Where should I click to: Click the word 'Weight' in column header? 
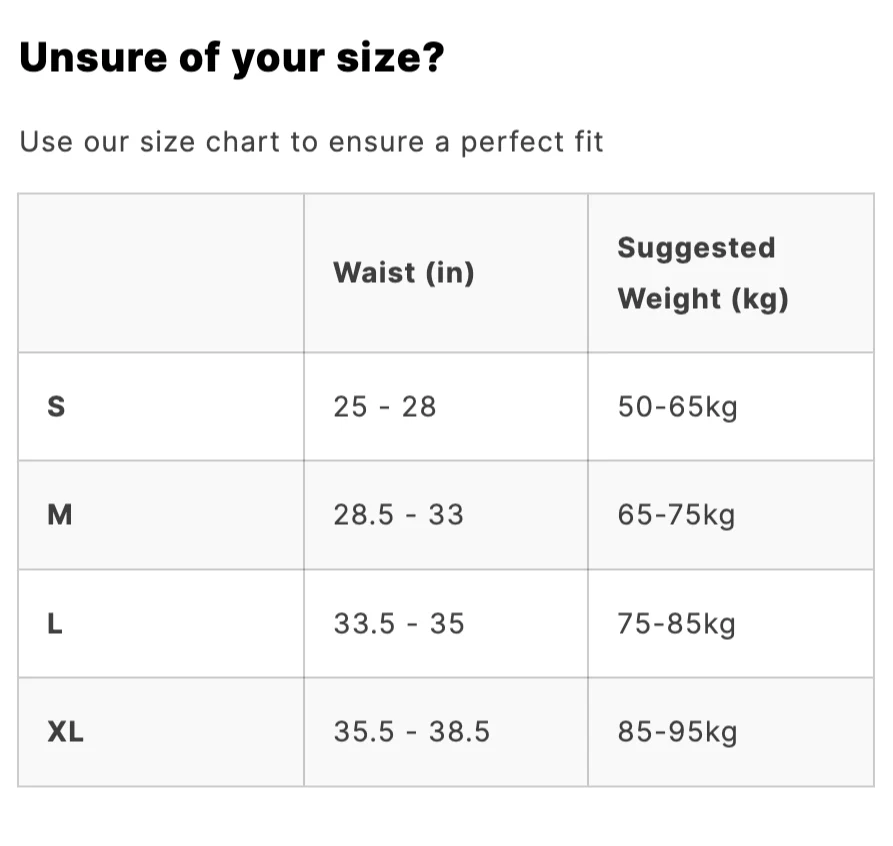(x=669, y=300)
